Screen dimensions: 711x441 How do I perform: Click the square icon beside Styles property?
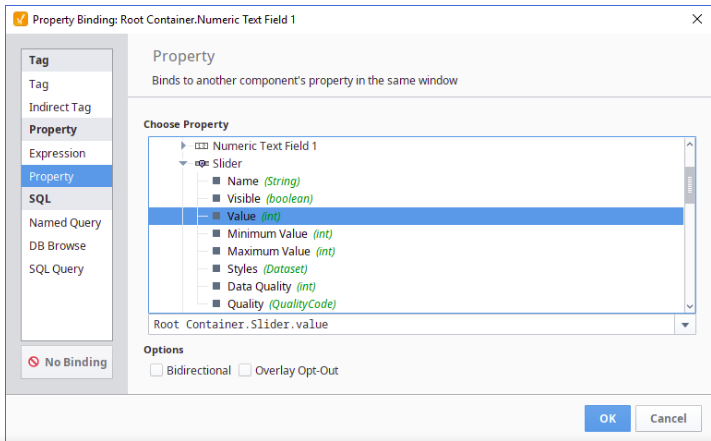point(216,269)
